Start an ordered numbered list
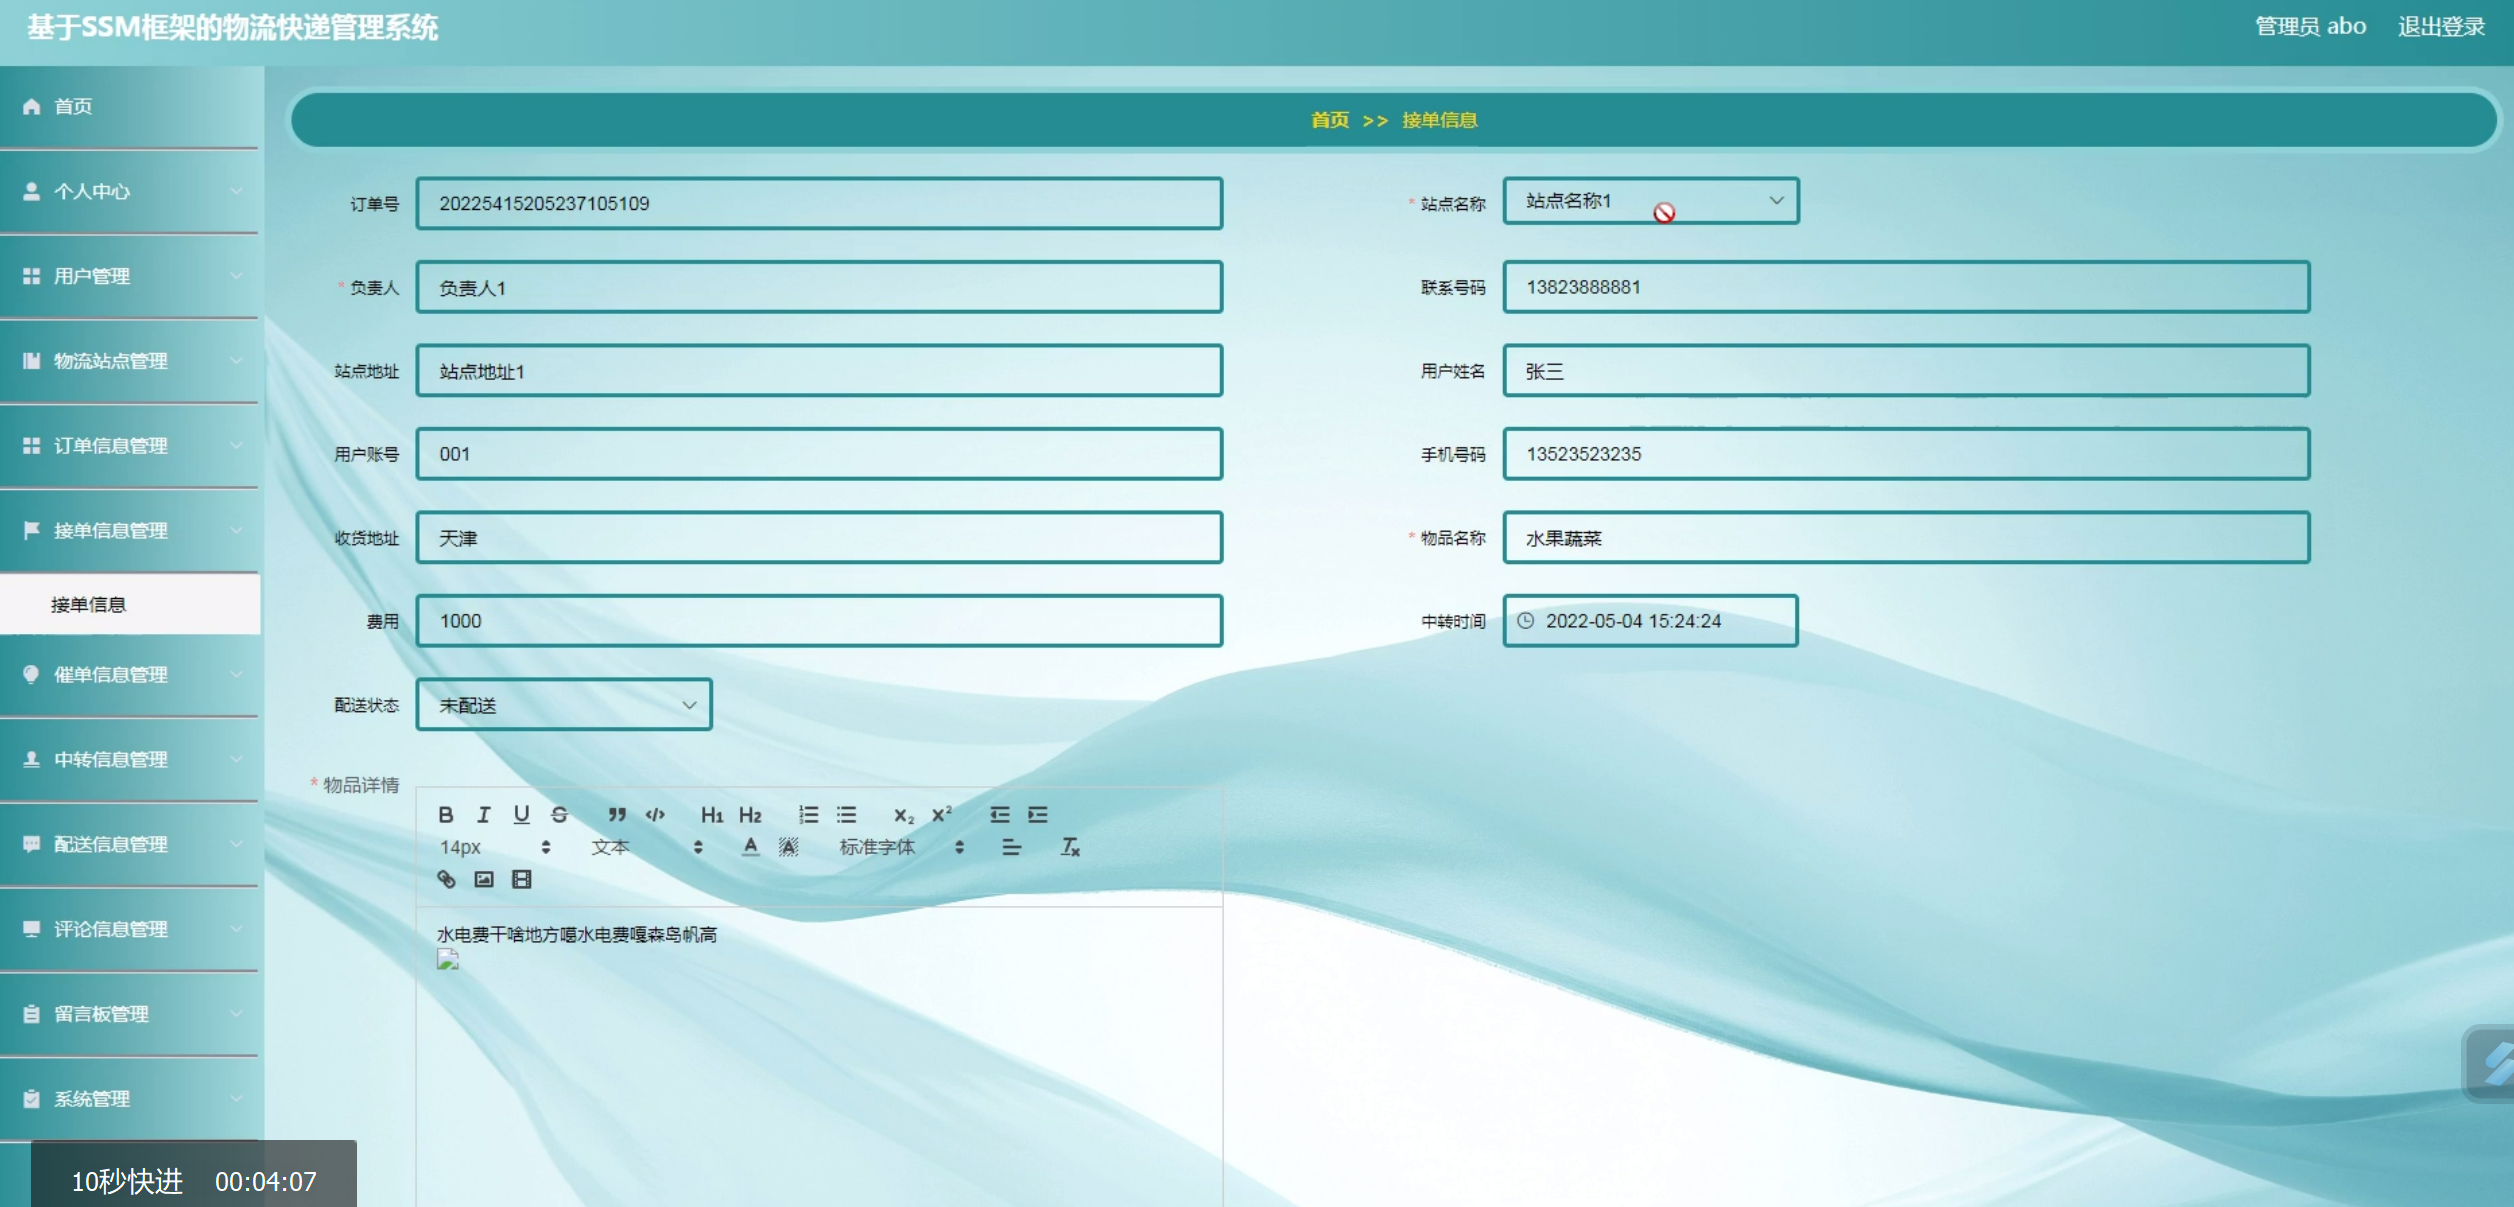The image size is (2514, 1207). click(x=808, y=815)
